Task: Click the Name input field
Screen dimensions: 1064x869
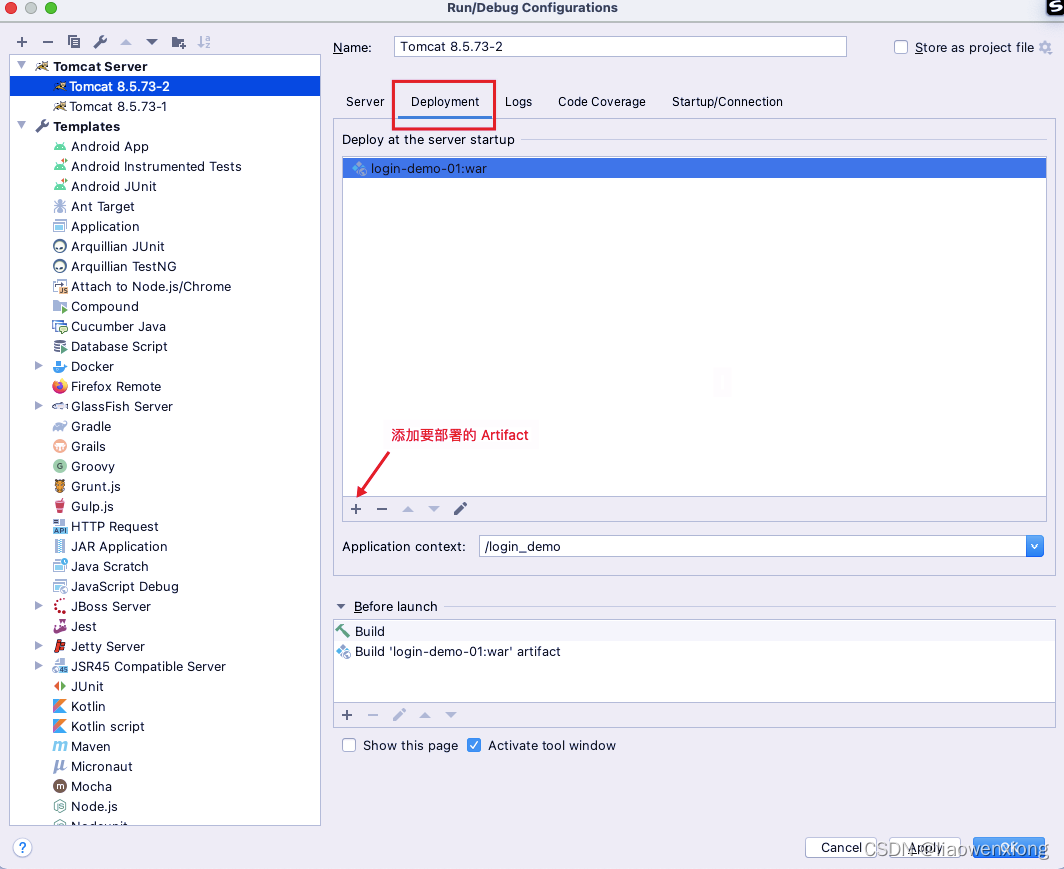Action: (620, 47)
